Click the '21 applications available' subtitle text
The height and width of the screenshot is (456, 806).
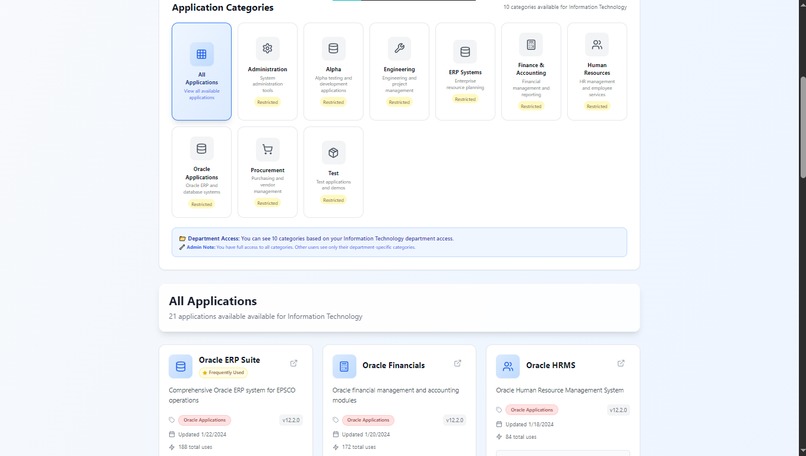[x=265, y=317]
